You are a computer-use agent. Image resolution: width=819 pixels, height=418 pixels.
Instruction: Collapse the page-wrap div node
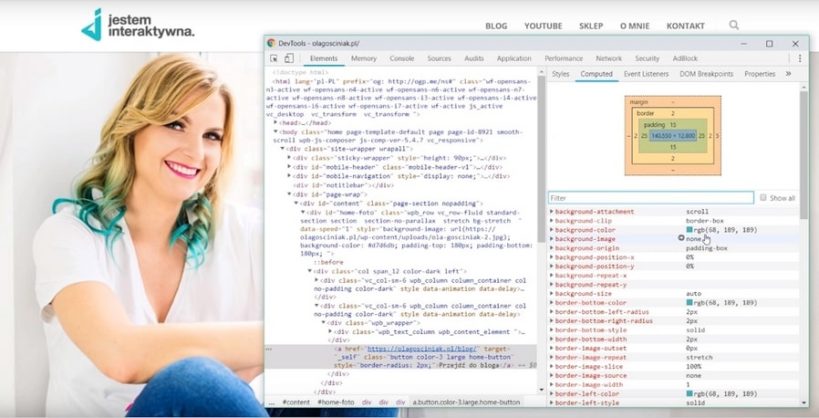[289, 194]
